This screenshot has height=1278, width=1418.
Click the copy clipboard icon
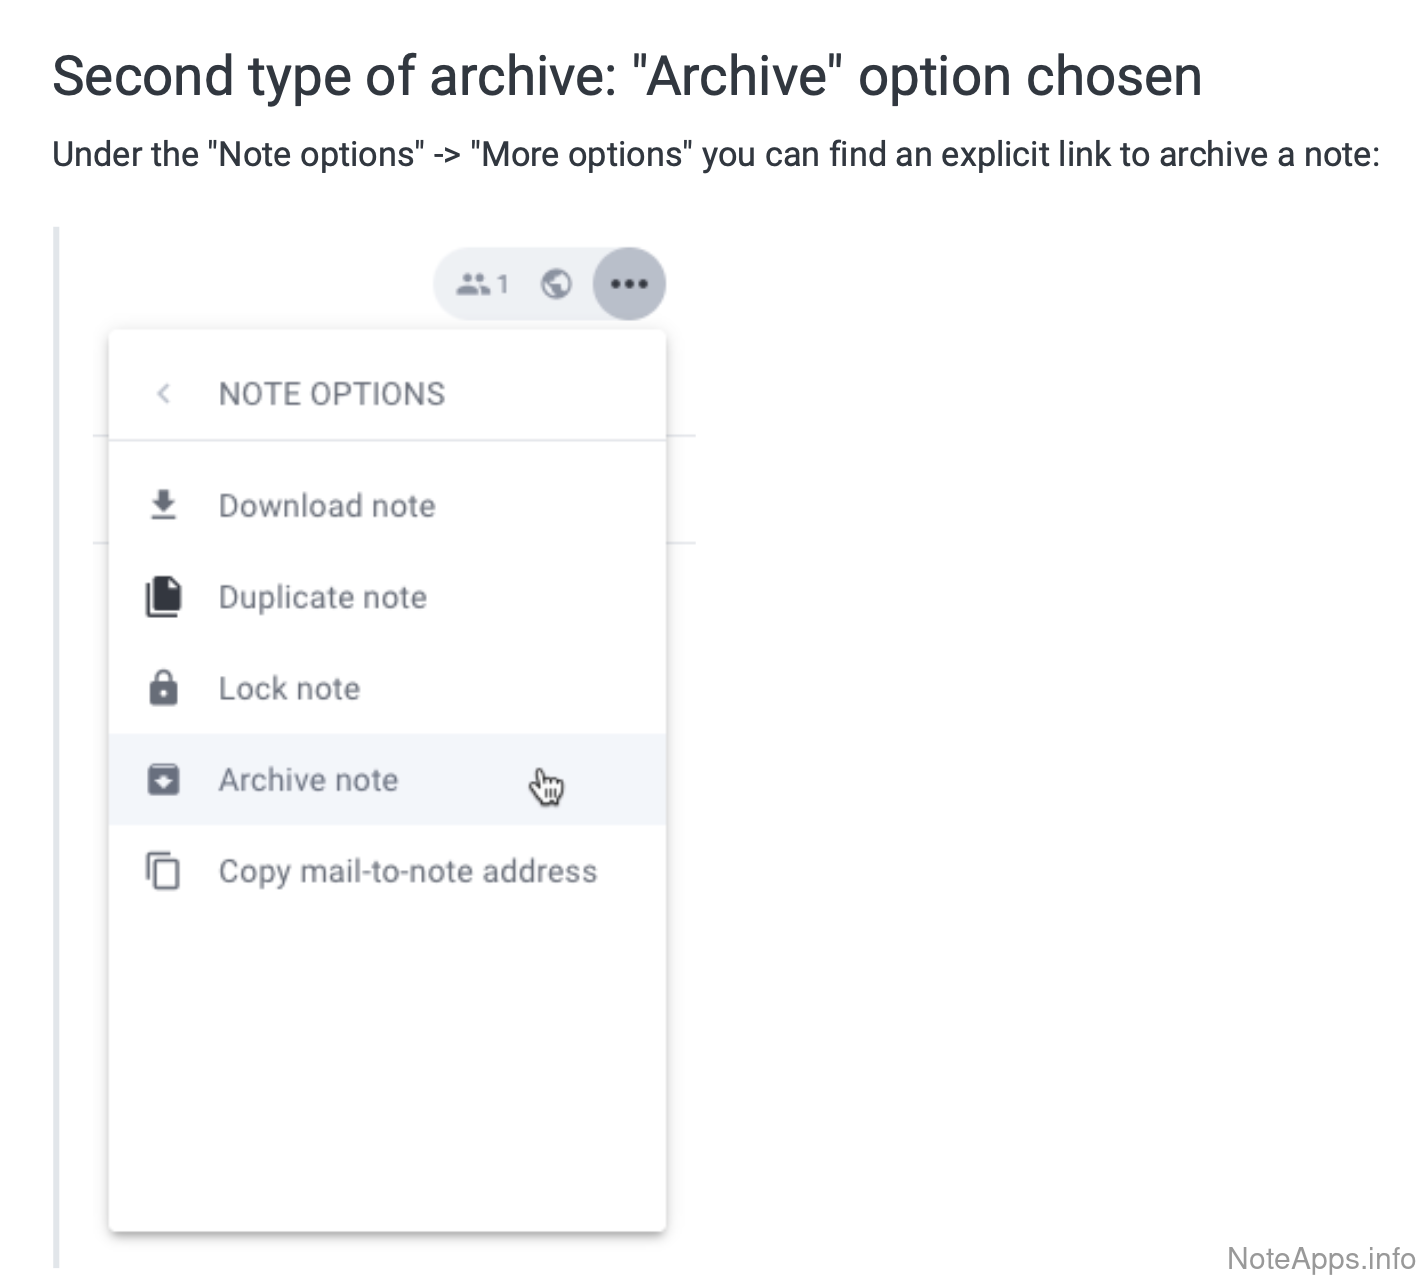tap(163, 871)
